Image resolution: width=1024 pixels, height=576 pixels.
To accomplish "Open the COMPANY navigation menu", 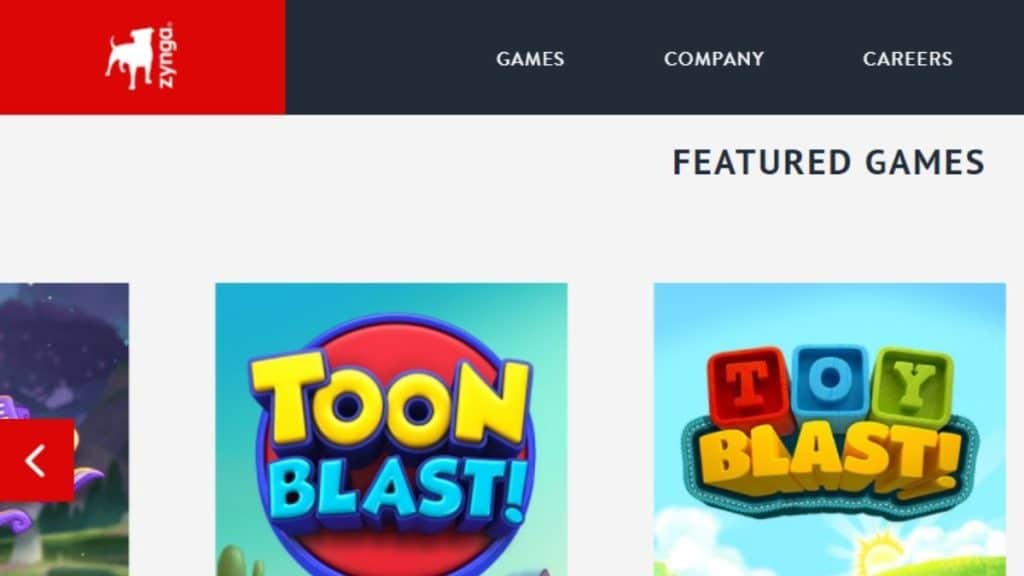I will click(714, 59).
